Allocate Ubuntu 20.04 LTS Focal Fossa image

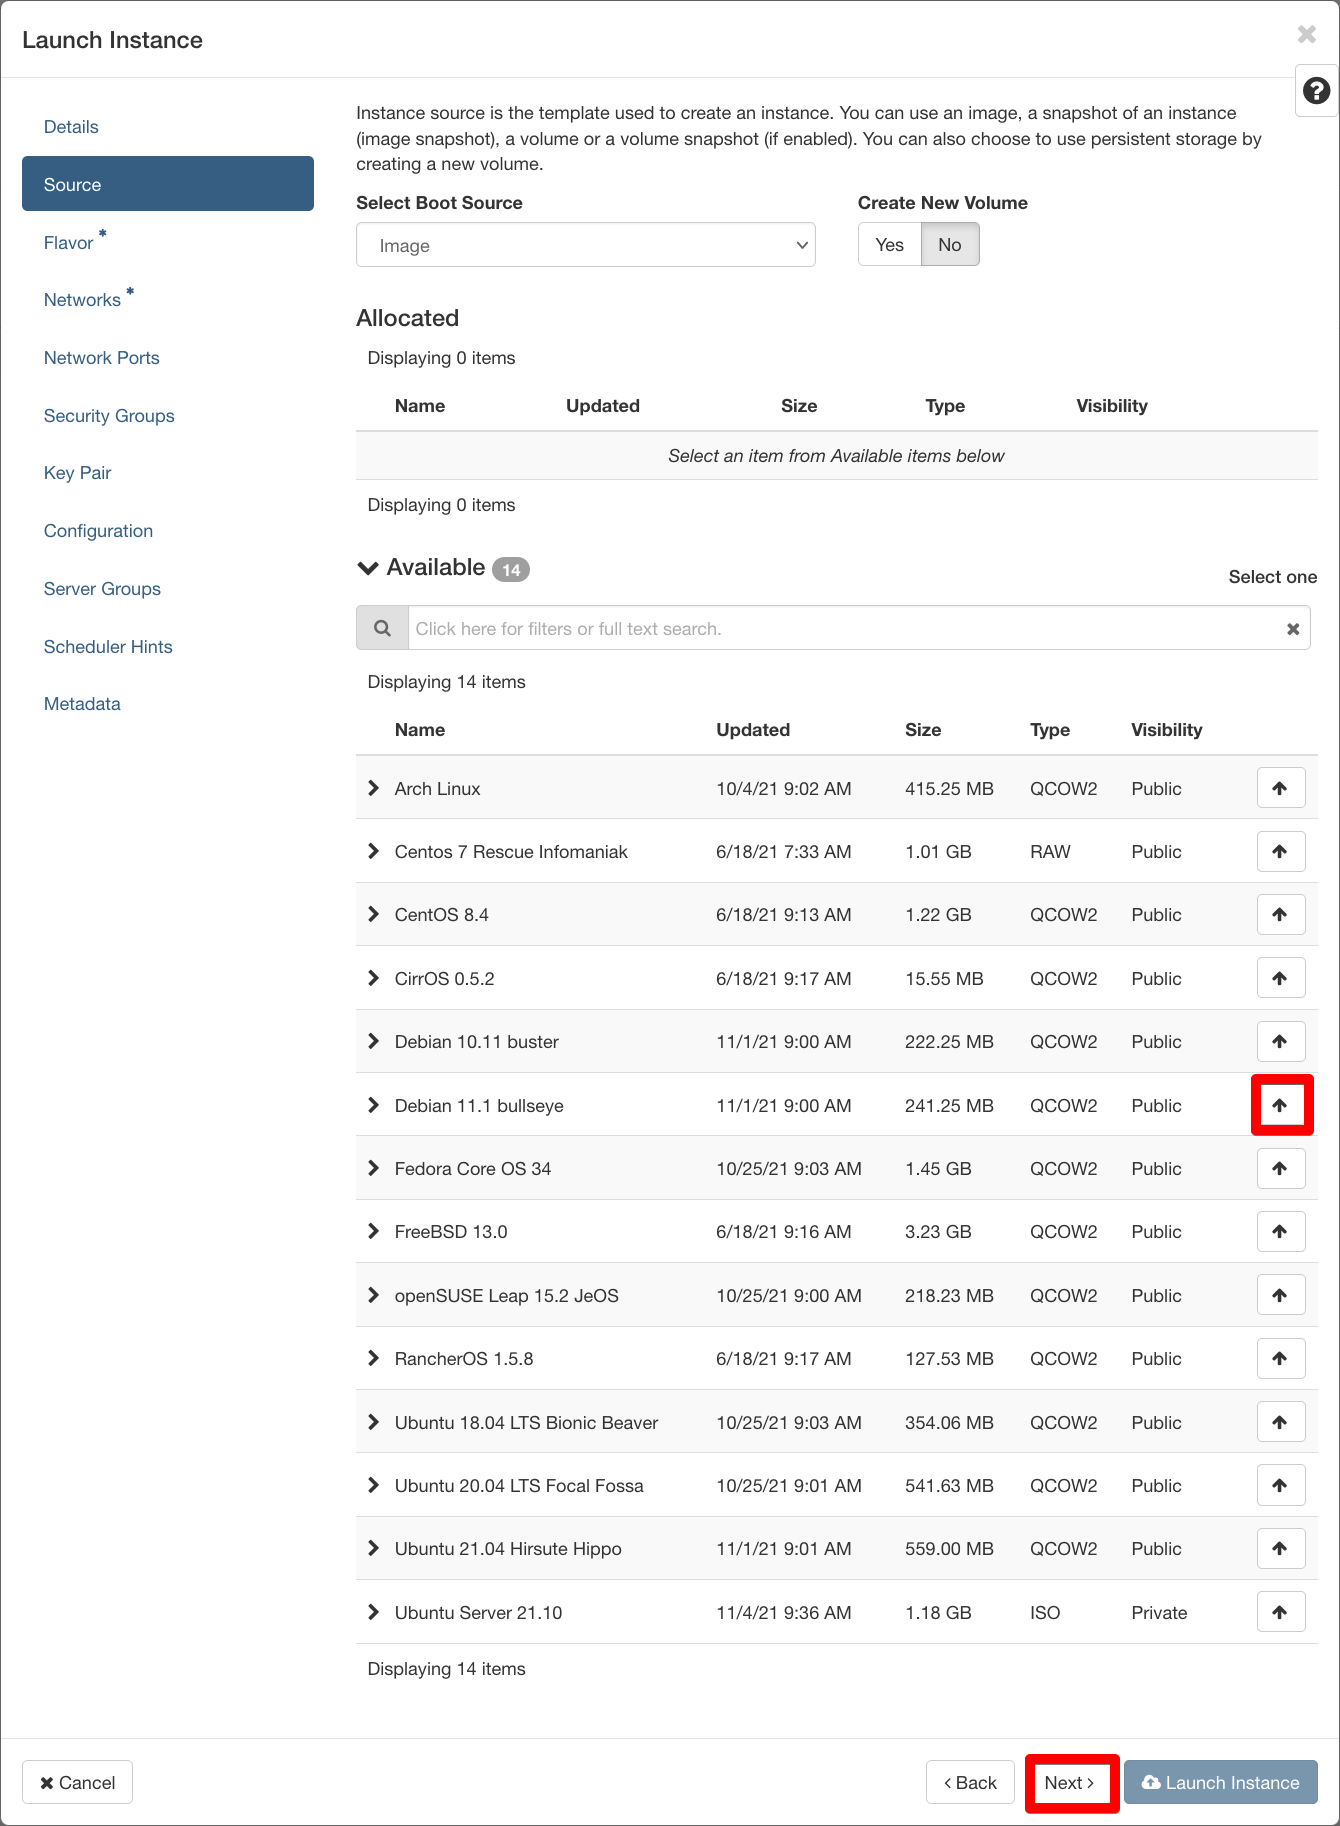click(1280, 1485)
